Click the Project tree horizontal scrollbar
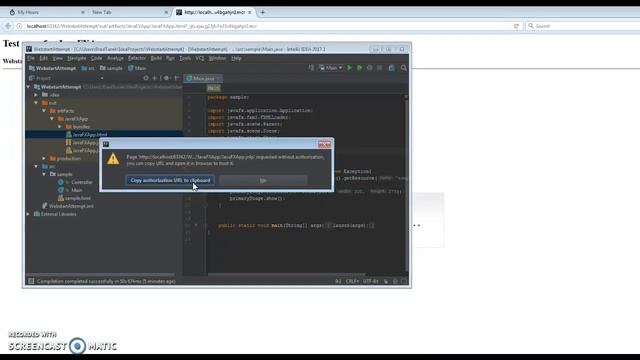The height and width of the screenshot is (360, 640). click(100, 275)
